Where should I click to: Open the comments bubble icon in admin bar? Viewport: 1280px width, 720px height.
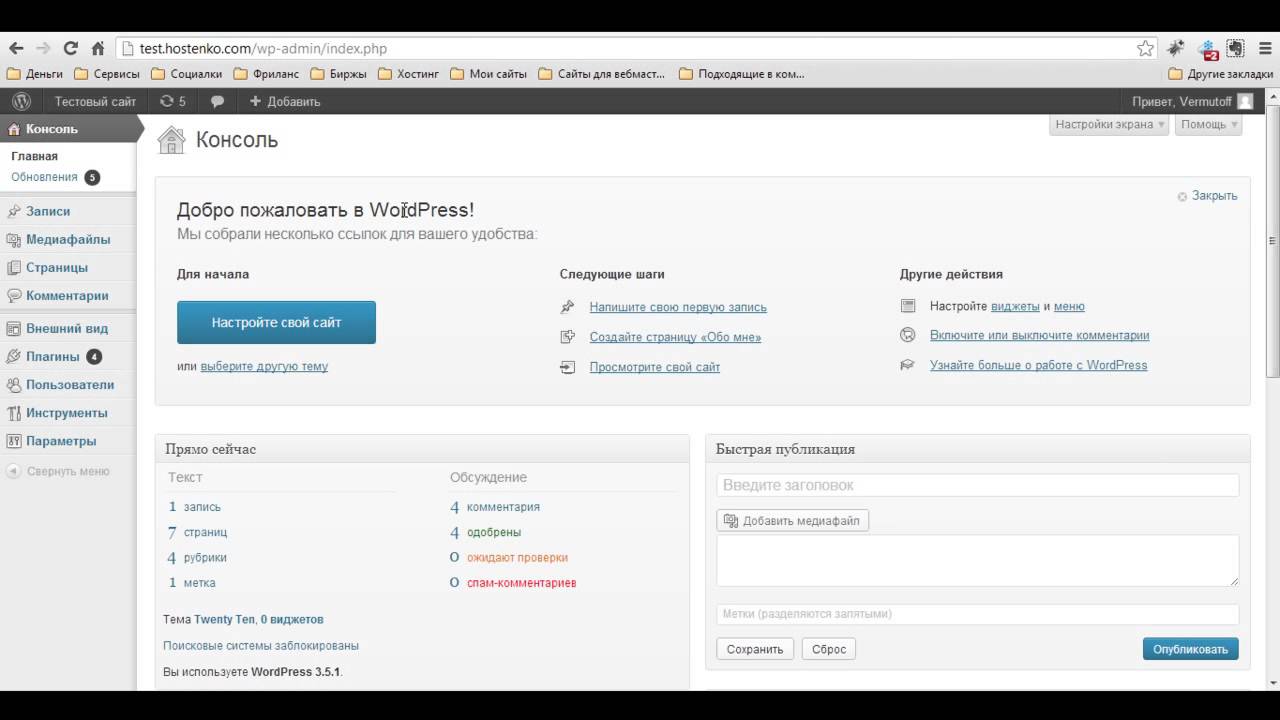pos(217,101)
